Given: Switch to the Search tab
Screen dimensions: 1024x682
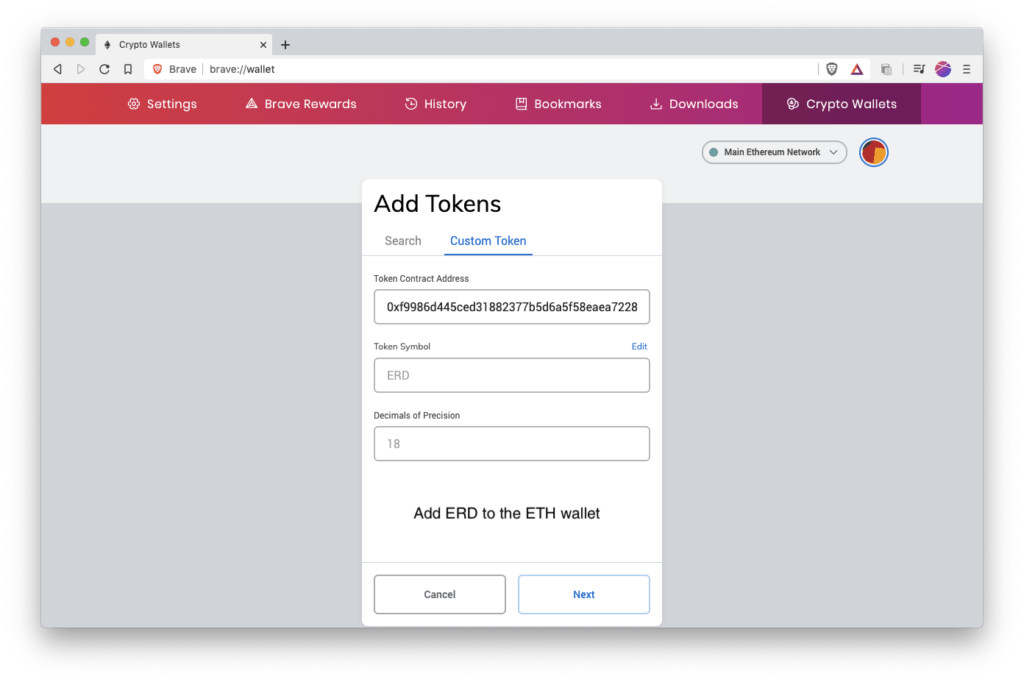Looking at the screenshot, I should 403,241.
